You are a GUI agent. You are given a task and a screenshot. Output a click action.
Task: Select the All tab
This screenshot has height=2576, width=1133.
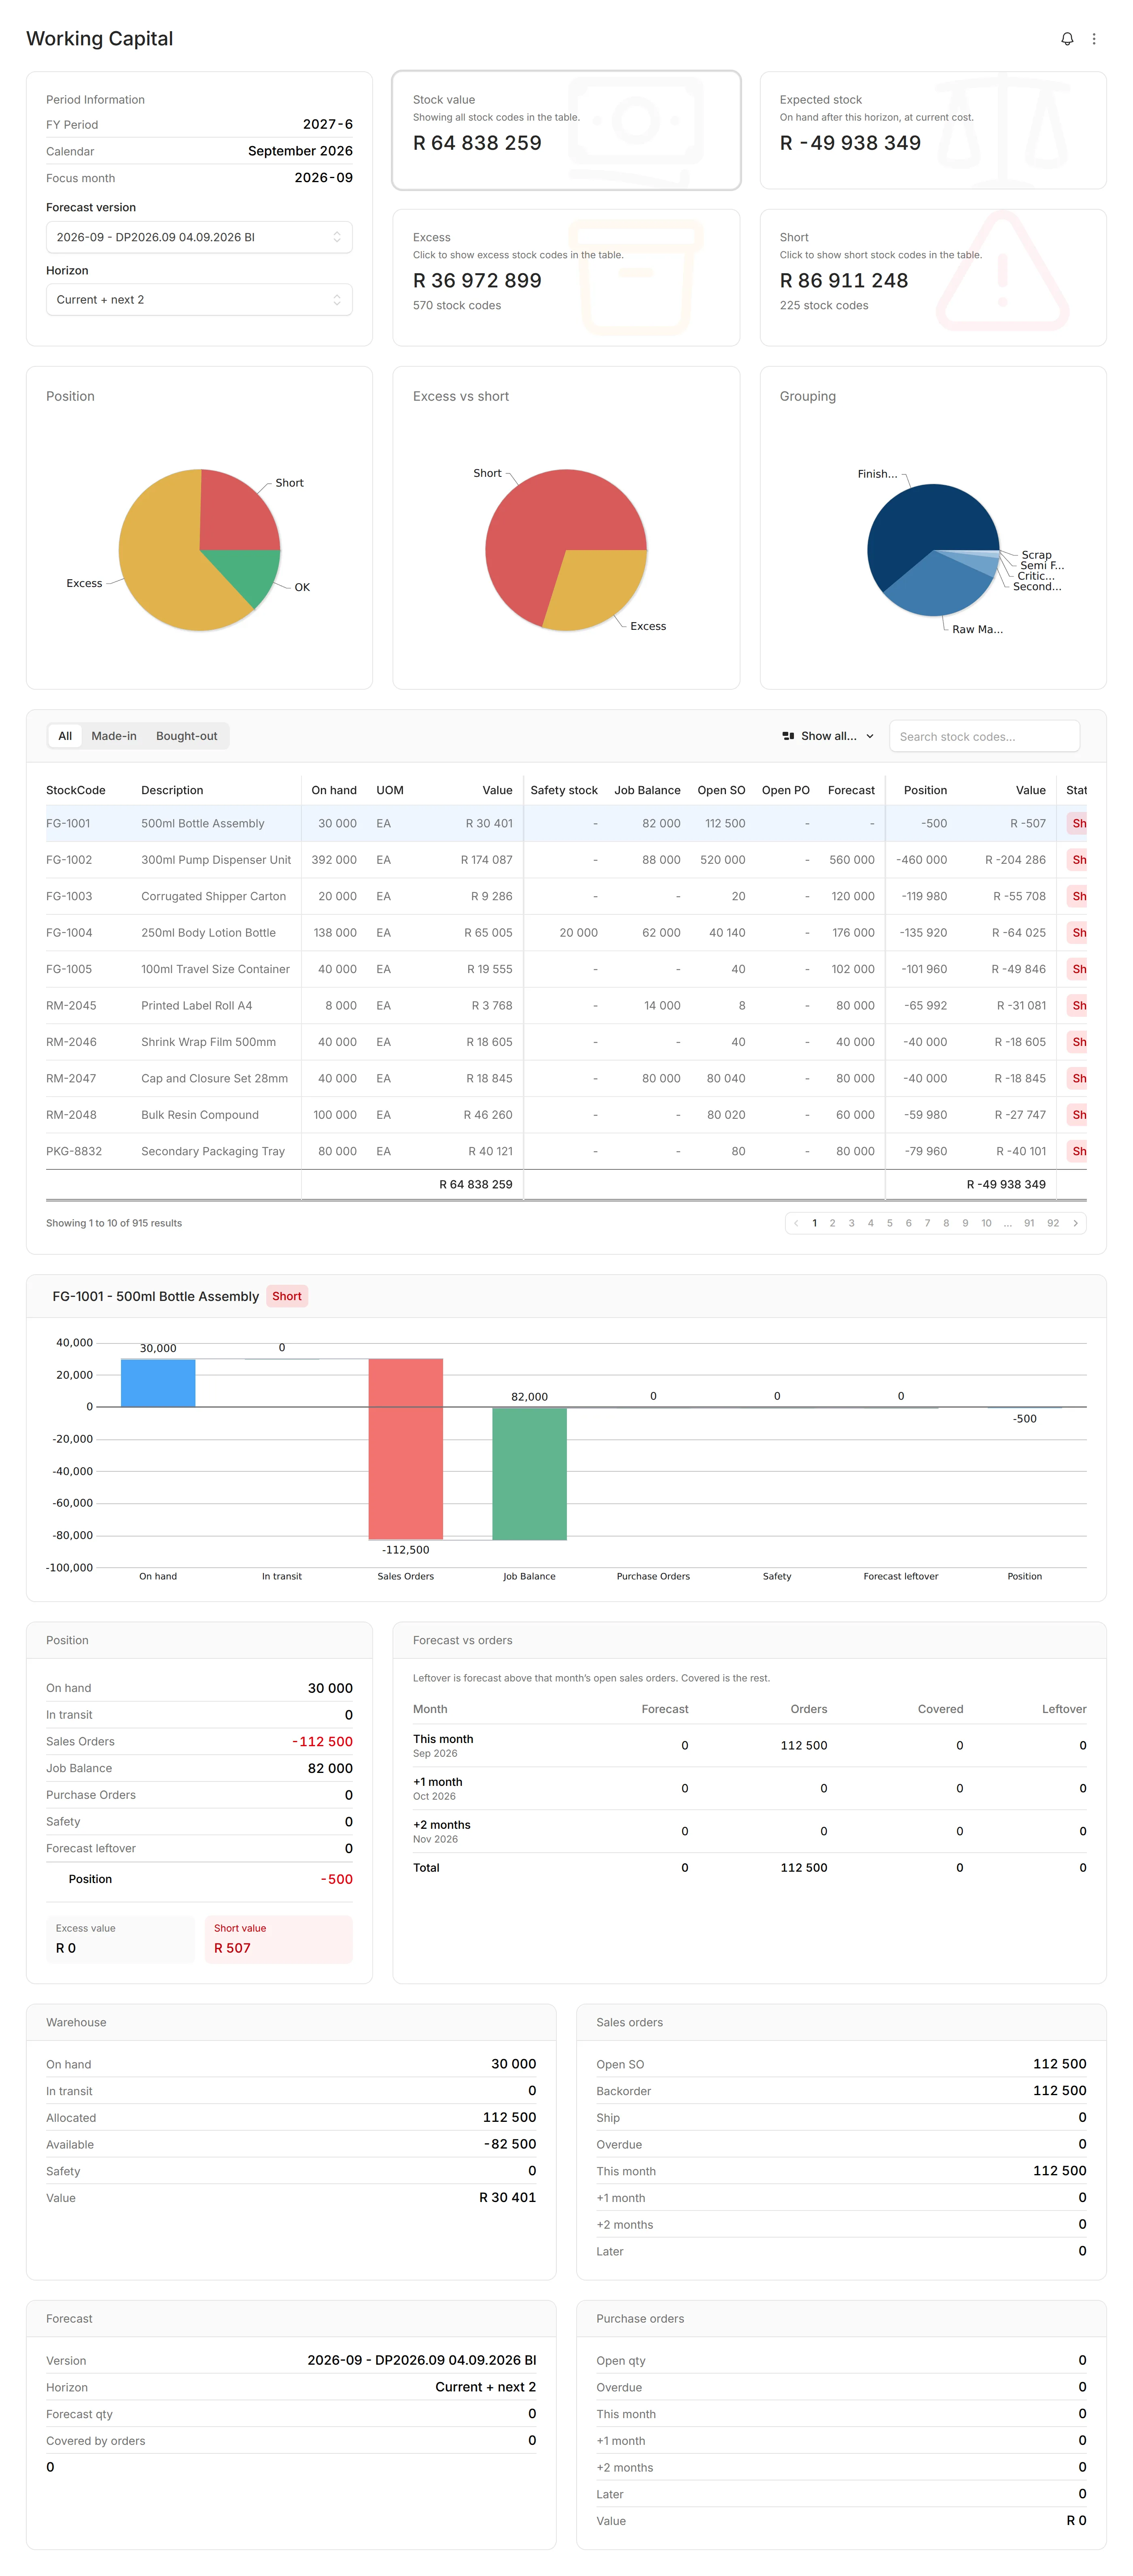point(65,736)
